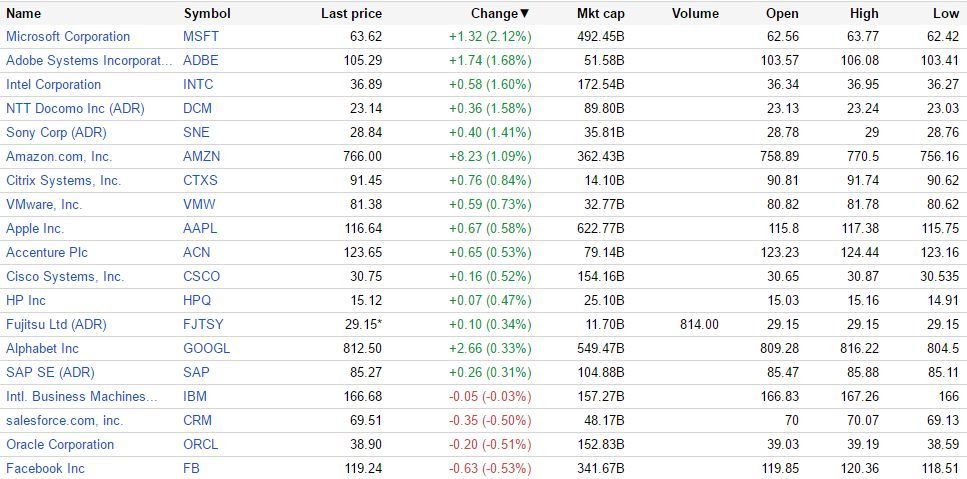967x479 pixels.
Task: Sort by the Name column header
Action: 24,13
